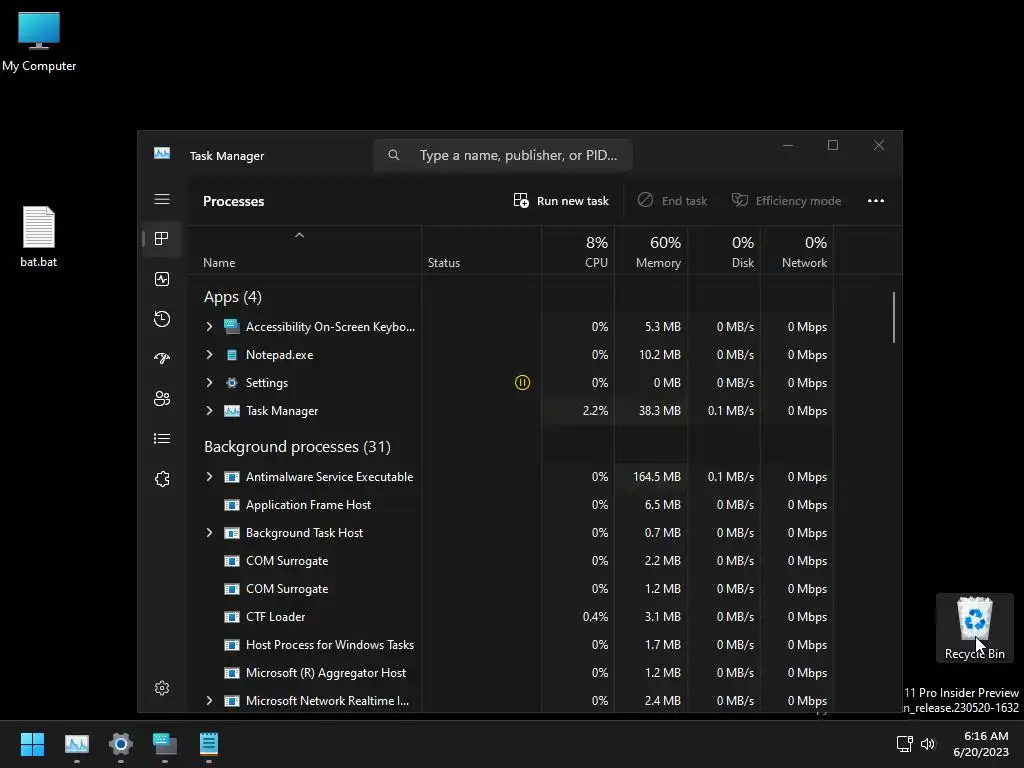
Task: Click Notepad icon in taskbar
Action: 209,744
